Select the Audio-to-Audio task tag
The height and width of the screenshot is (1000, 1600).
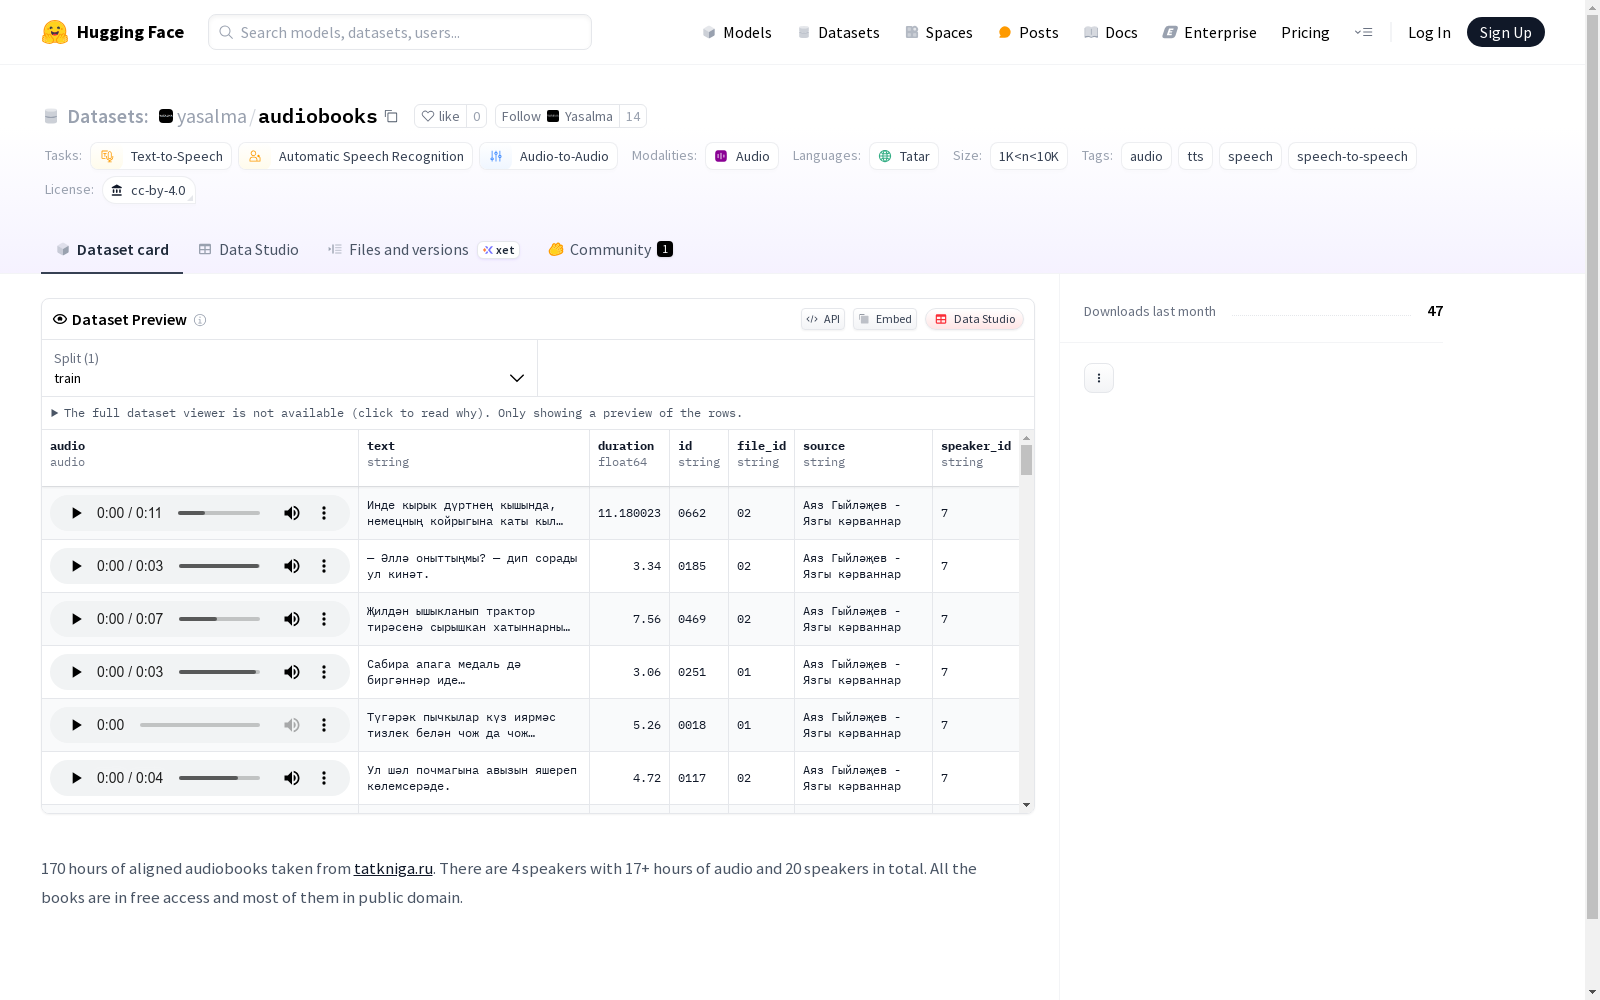coord(548,156)
